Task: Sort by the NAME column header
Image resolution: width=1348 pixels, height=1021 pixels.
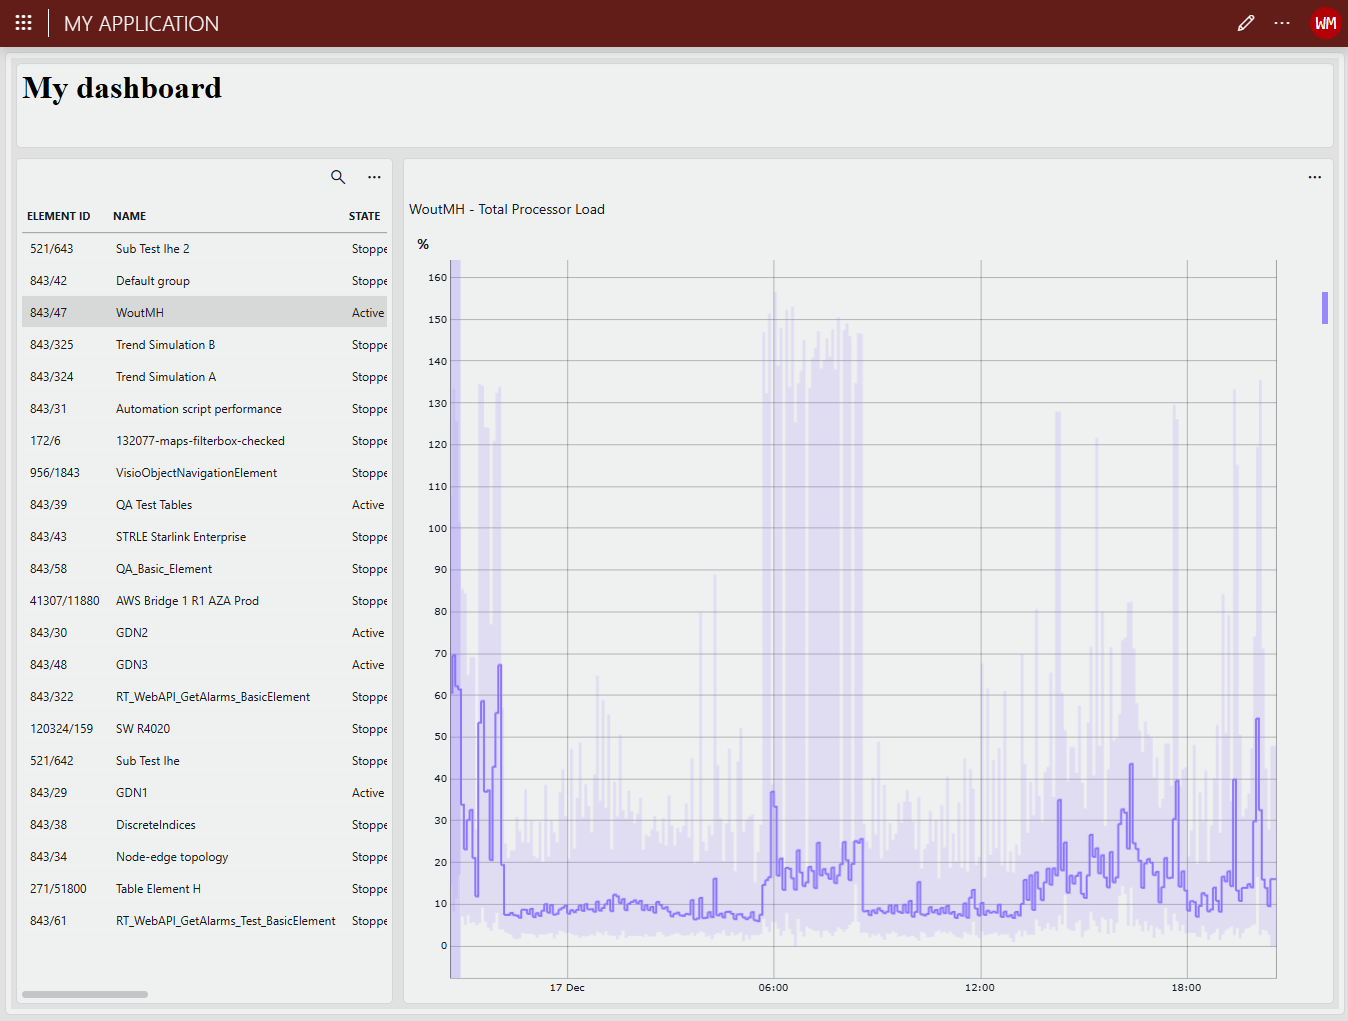Action: pyautogui.click(x=129, y=216)
